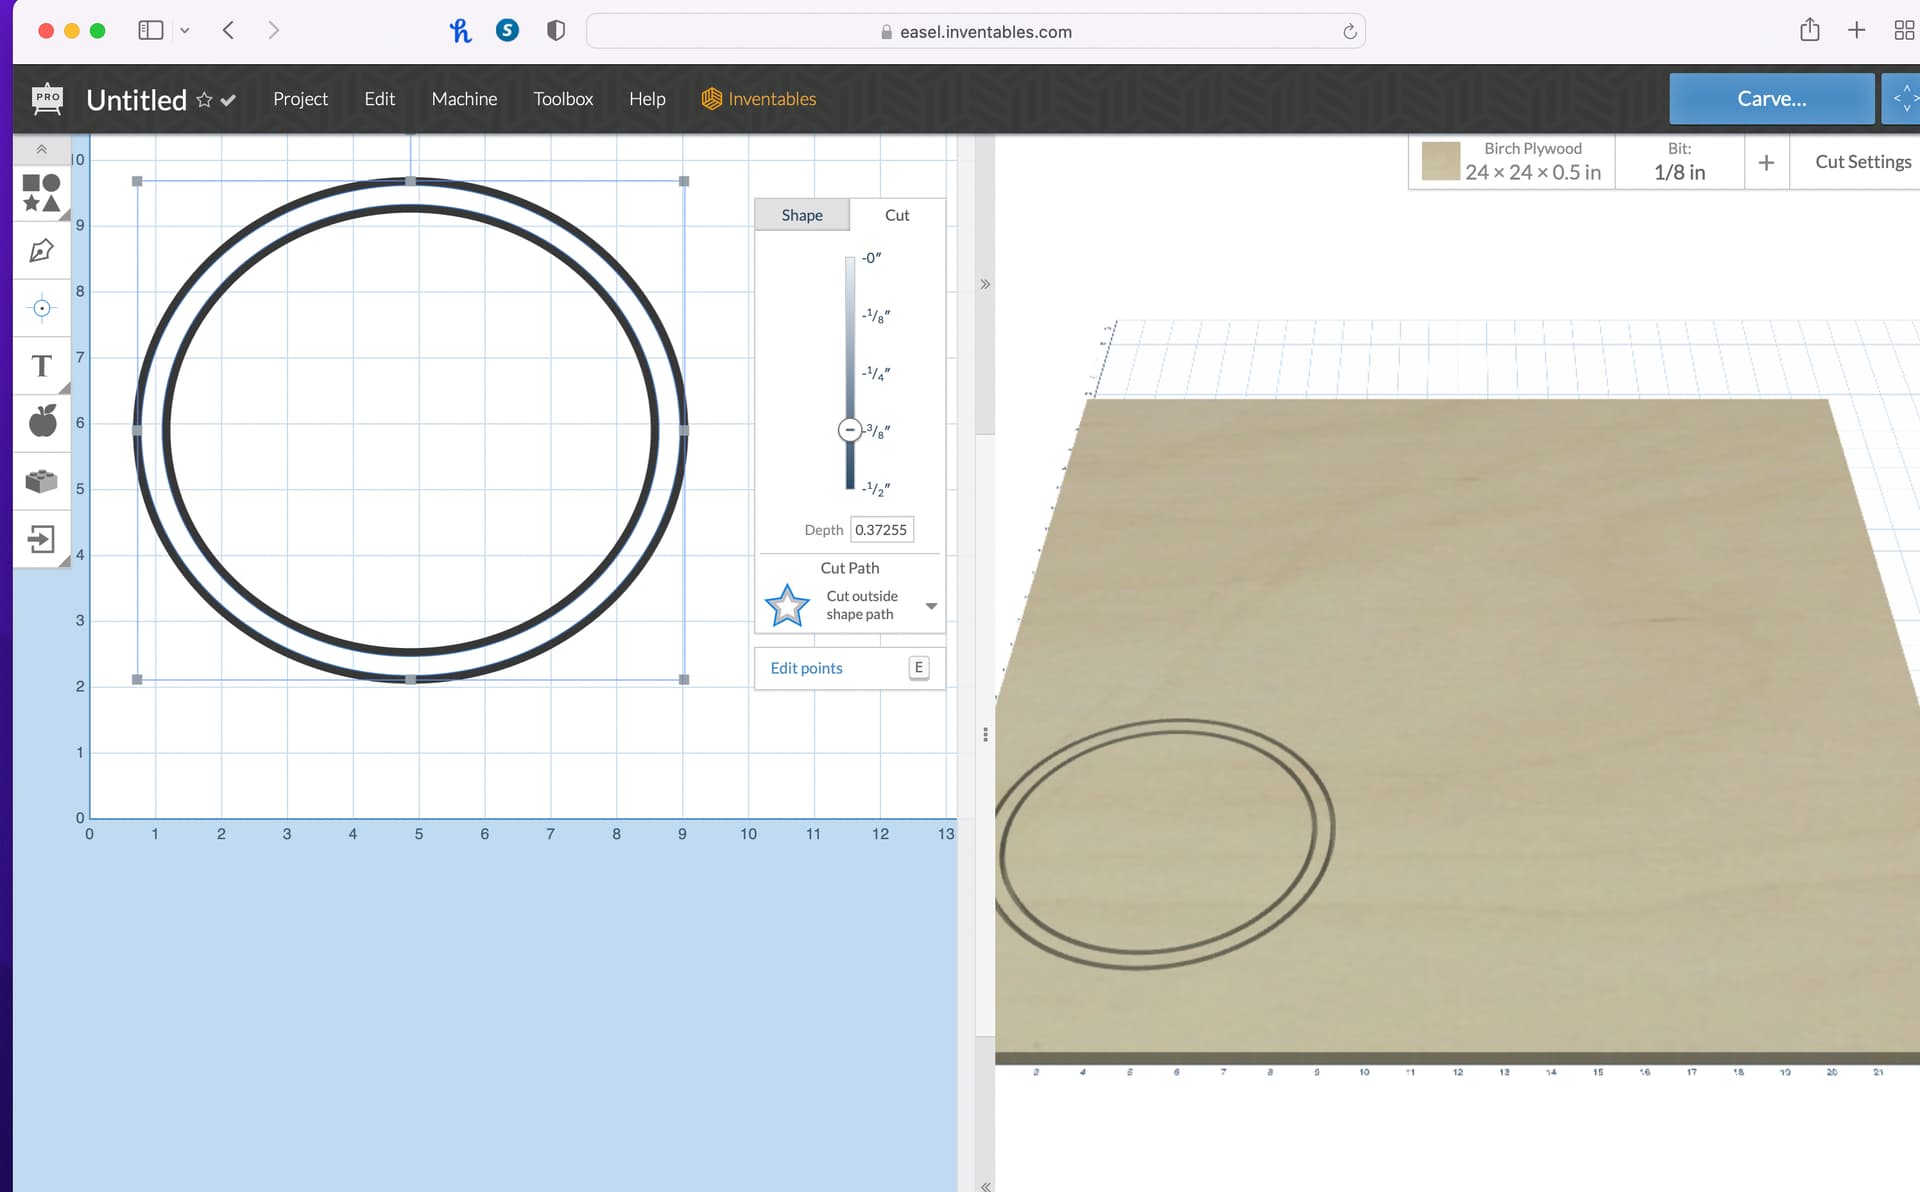Select the Pen drawing tool
The height and width of the screenshot is (1192, 1920).
(x=41, y=251)
